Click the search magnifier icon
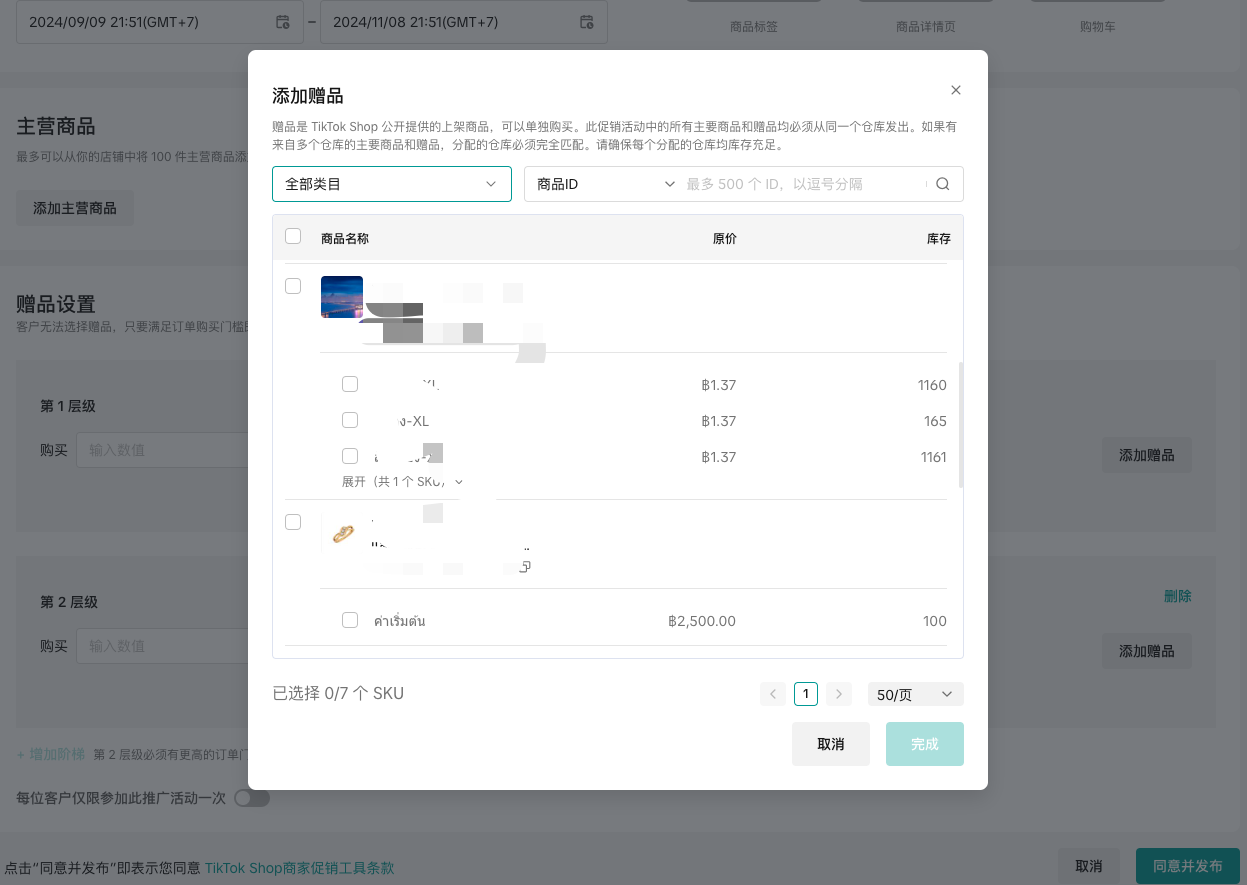The width and height of the screenshot is (1247, 885). [x=942, y=184]
